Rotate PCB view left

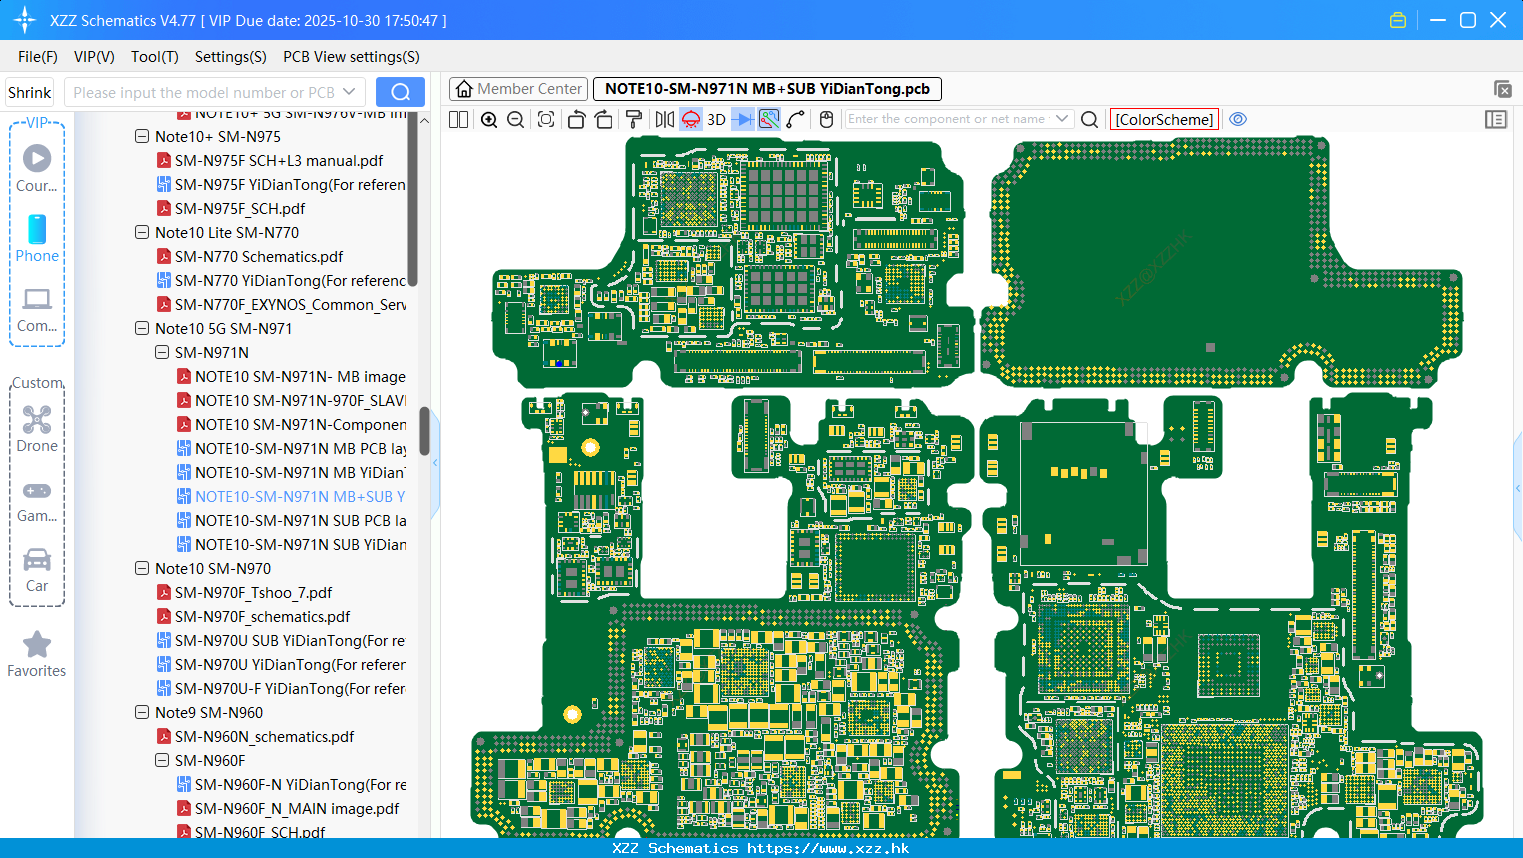tap(576, 119)
